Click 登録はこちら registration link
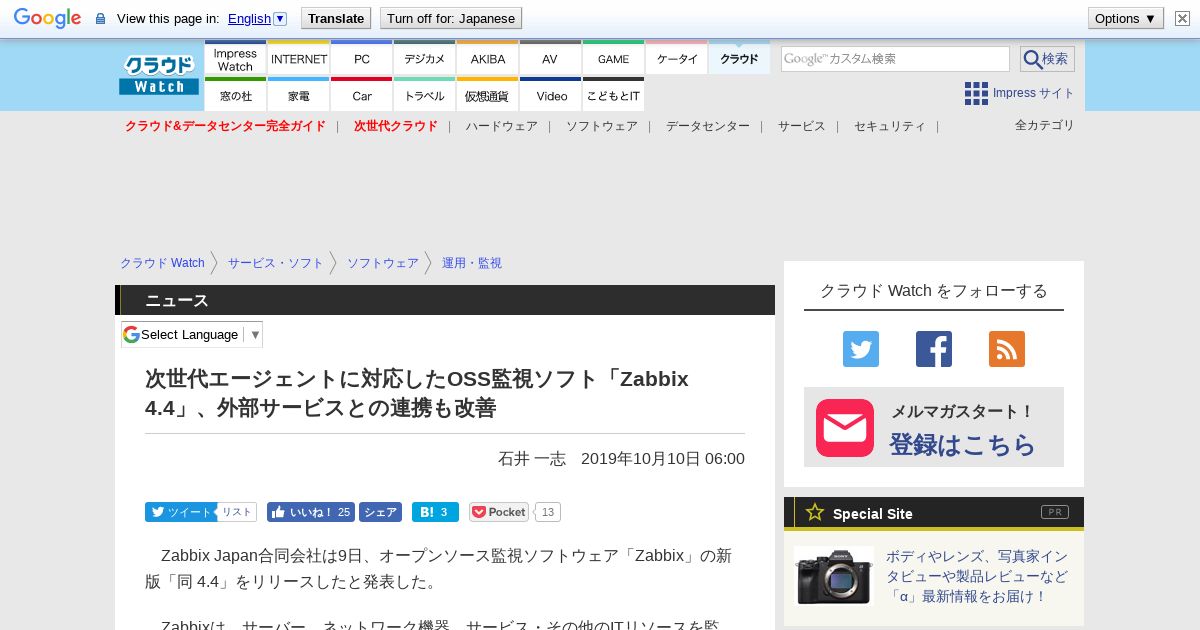Viewport: 1200px width, 630px height. click(962, 444)
